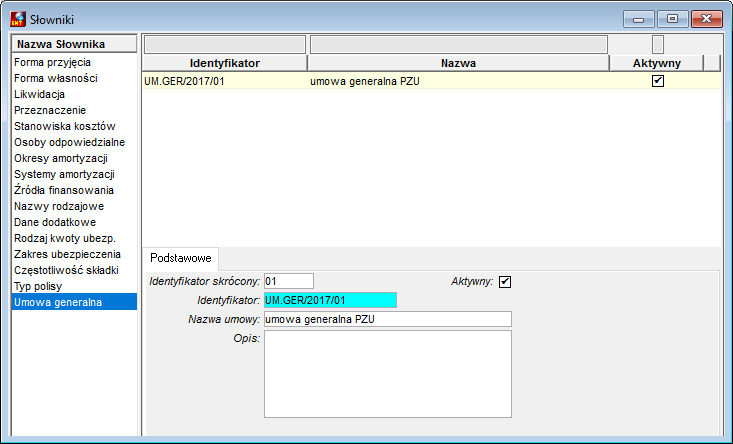Toggle the Aktywny checkbox in details form
Viewport: 733px width, 444px height.
click(x=505, y=282)
